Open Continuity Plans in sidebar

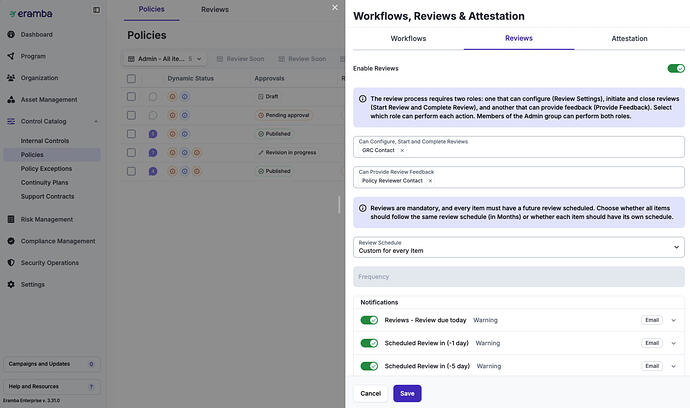(x=44, y=182)
